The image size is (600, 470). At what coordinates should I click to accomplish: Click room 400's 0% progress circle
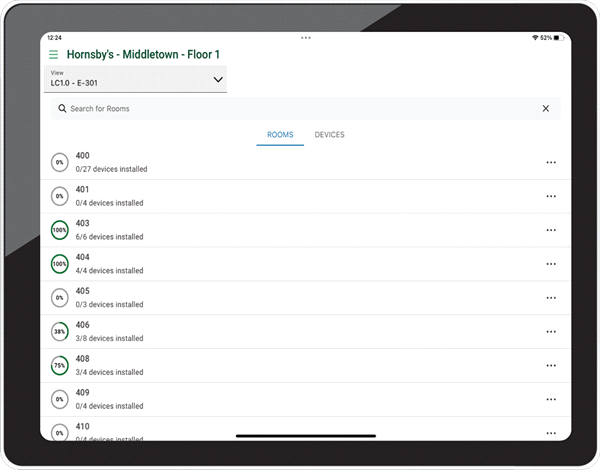[x=60, y=162]
